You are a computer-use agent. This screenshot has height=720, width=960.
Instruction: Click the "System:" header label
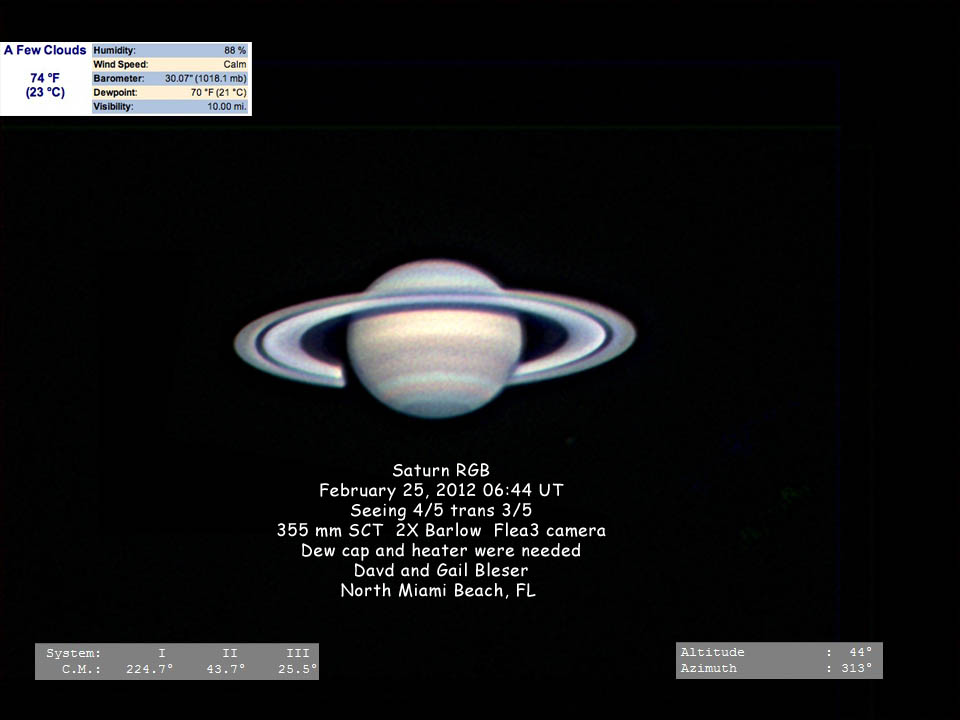[73, 653]
